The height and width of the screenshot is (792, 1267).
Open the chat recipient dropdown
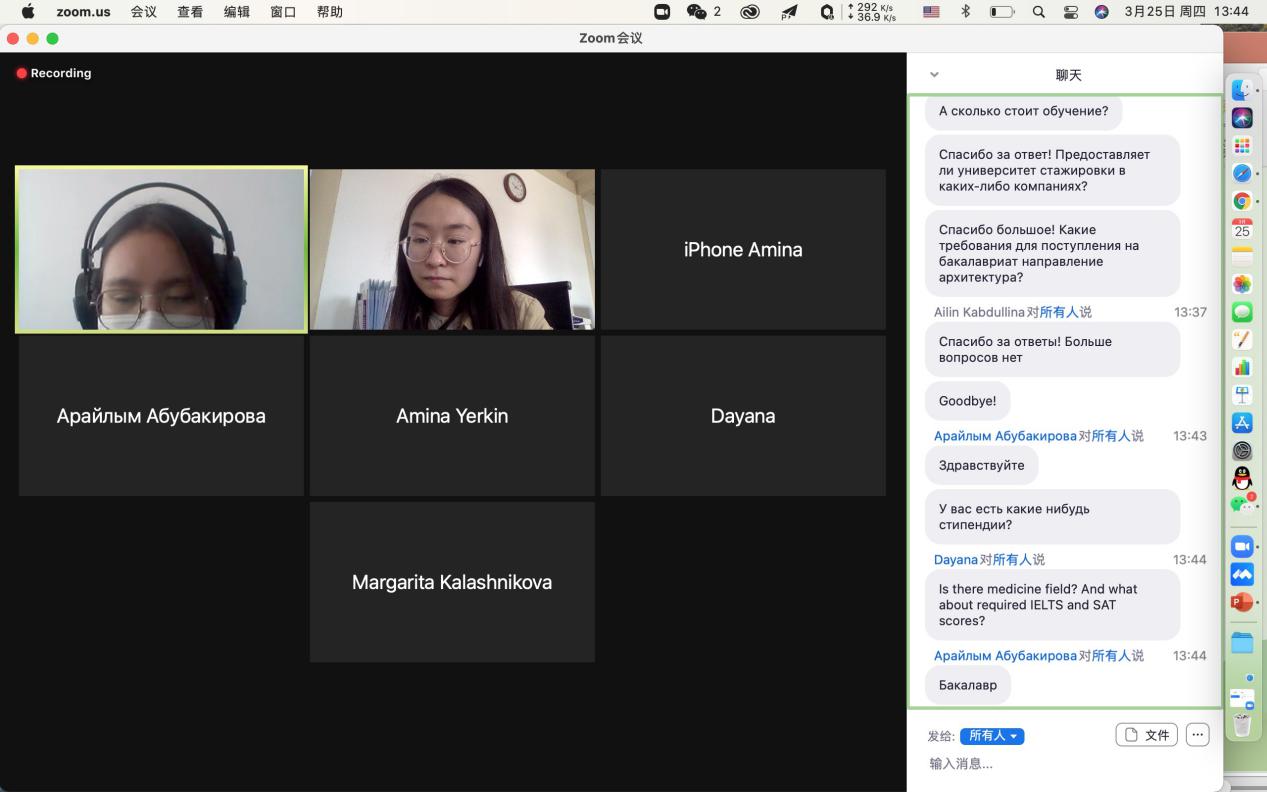(x=991, y=736)
